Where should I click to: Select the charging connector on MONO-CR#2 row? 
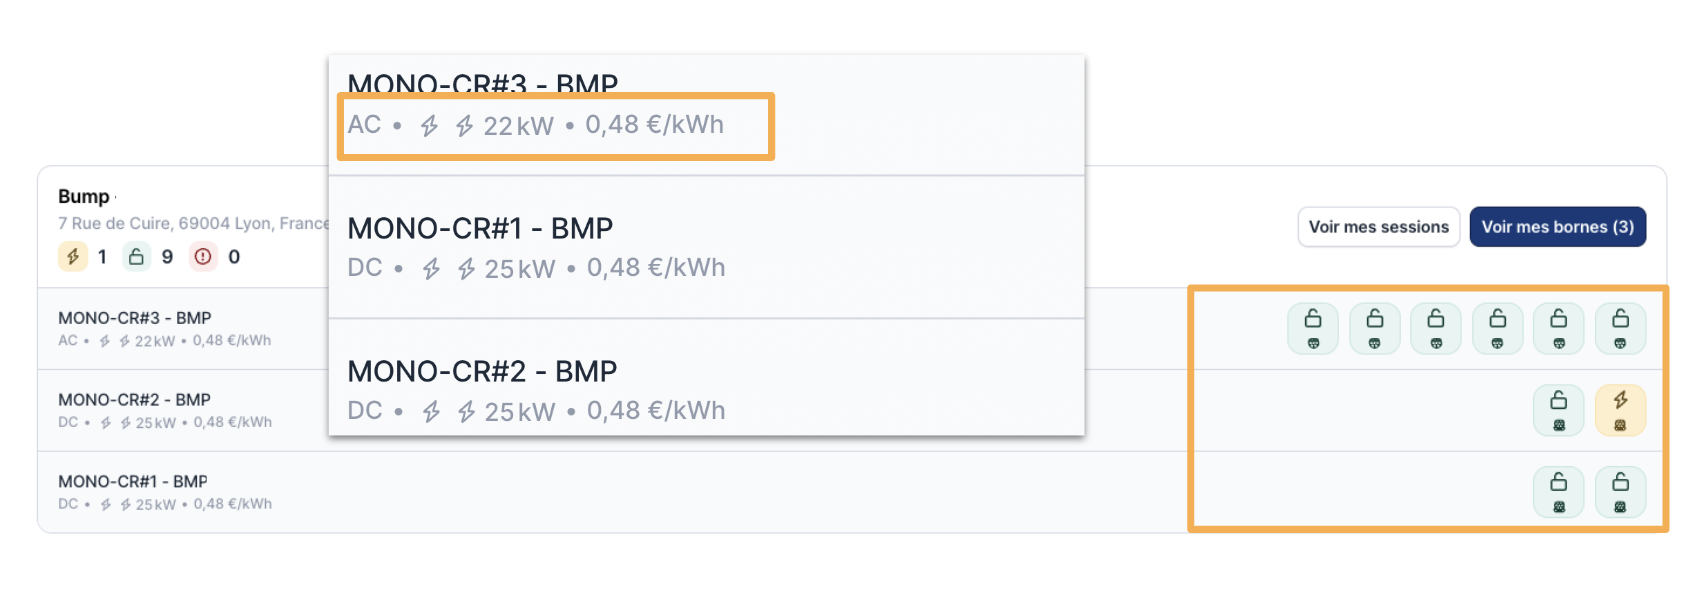tap(1620, 410)
